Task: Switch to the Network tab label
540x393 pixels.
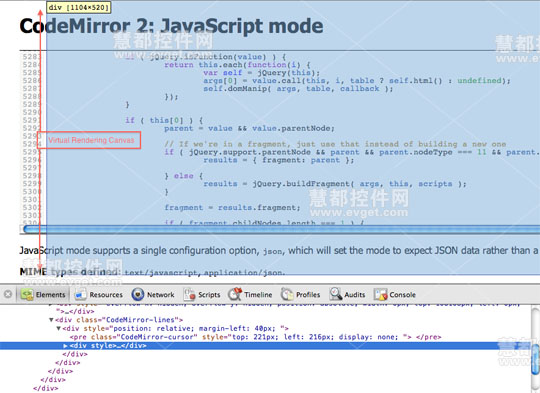Action: [x=160, y=295]
